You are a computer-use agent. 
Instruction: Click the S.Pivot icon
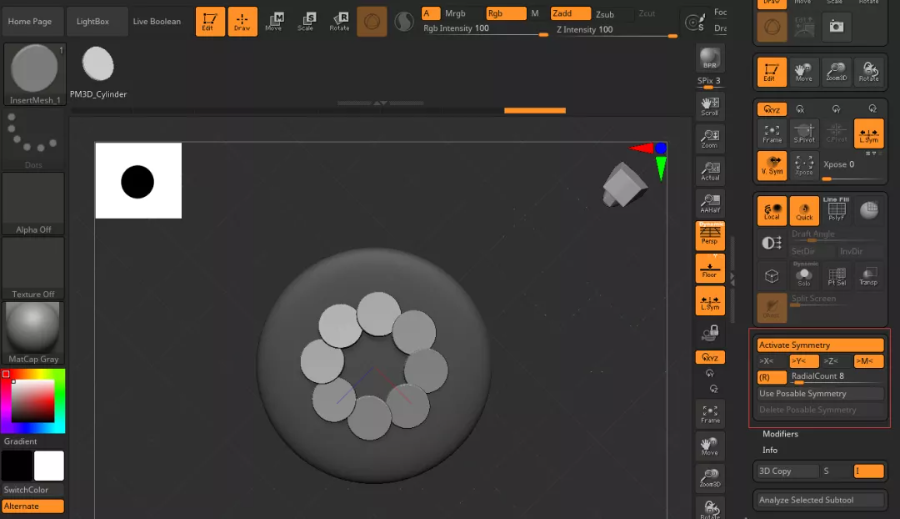pyautogui.click(x=804, y=133)
